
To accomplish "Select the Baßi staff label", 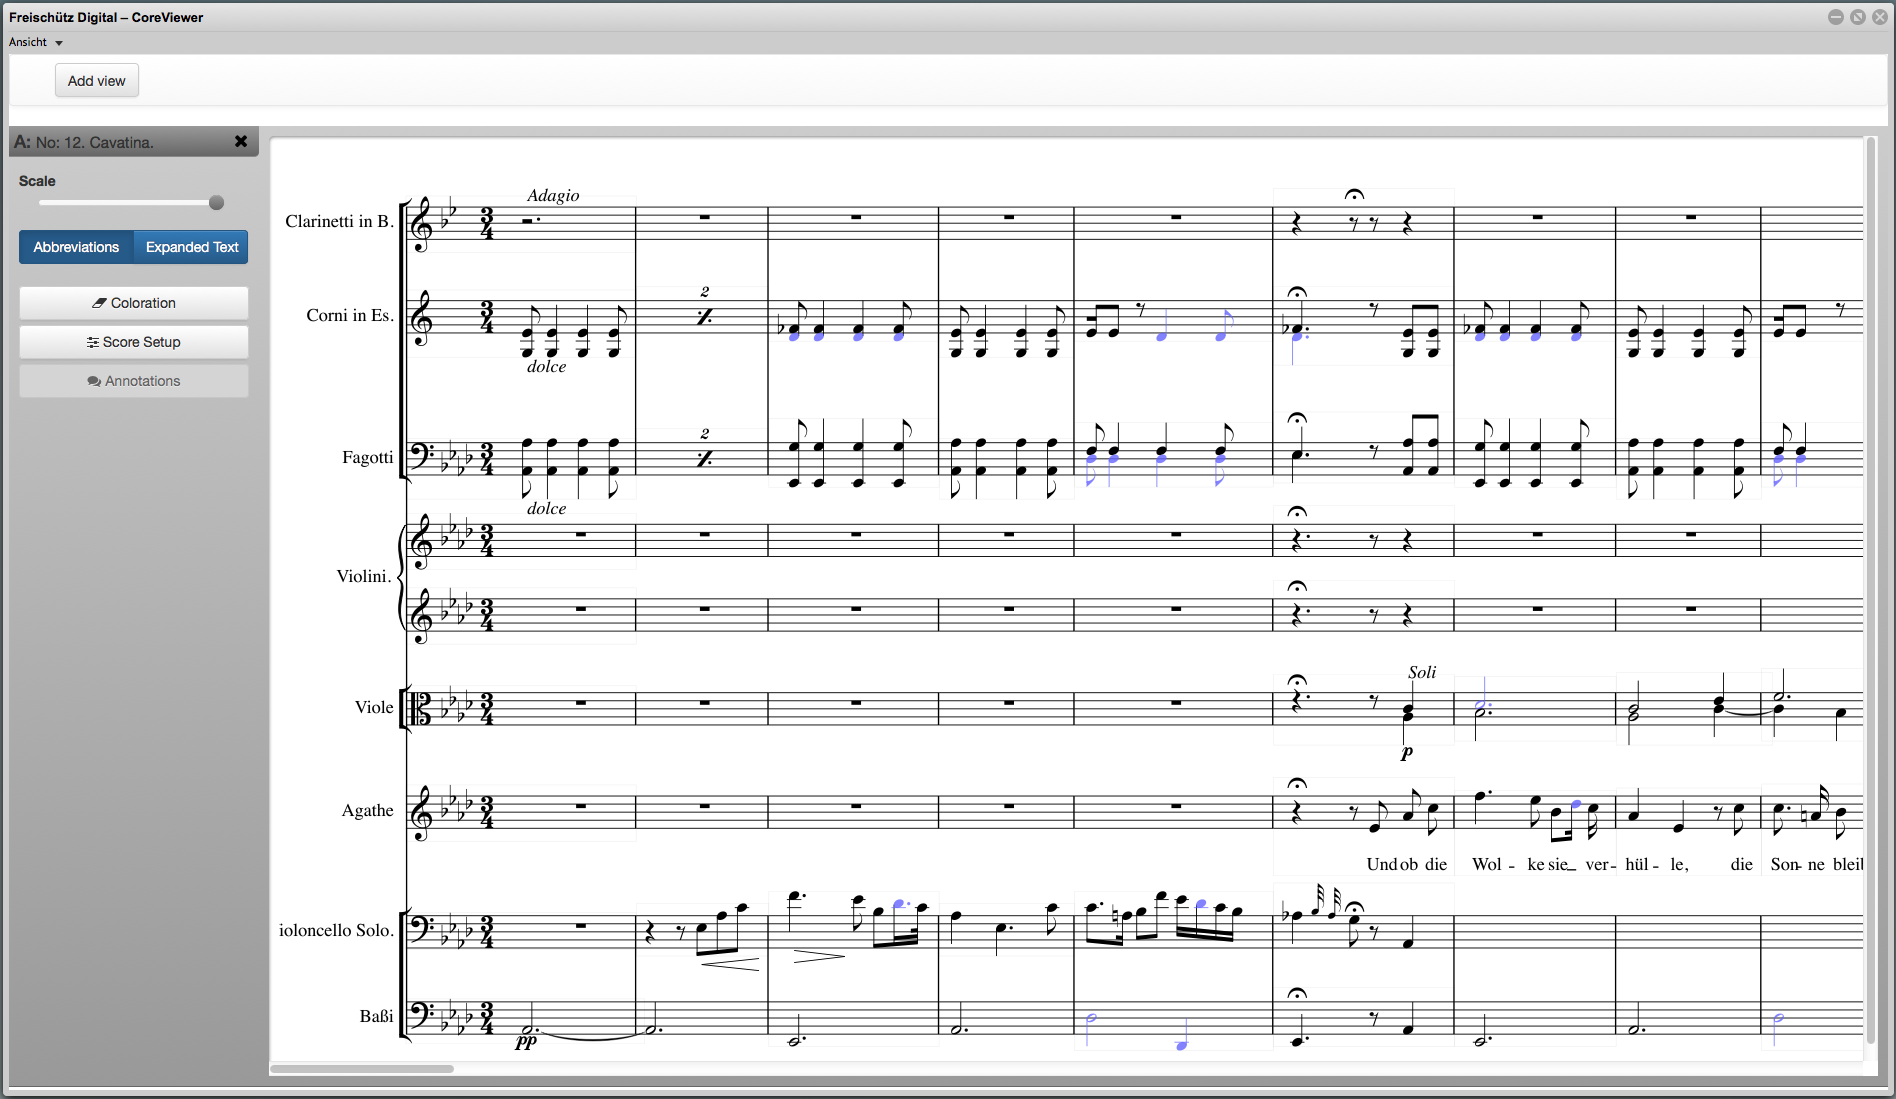I will (377, 1016).
